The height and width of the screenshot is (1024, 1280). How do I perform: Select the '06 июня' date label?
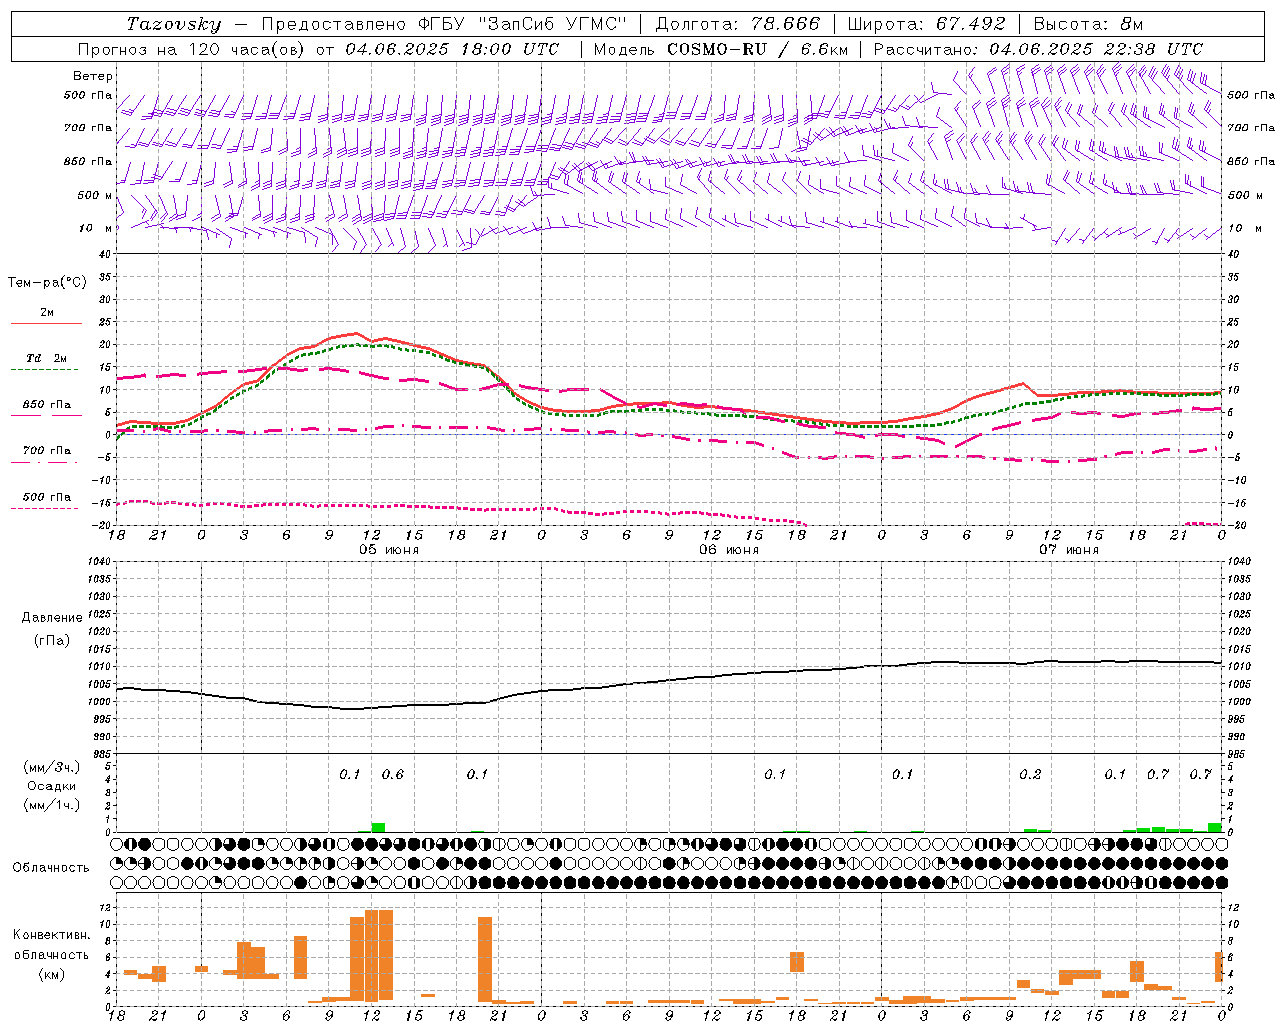(x=729, y=550)
